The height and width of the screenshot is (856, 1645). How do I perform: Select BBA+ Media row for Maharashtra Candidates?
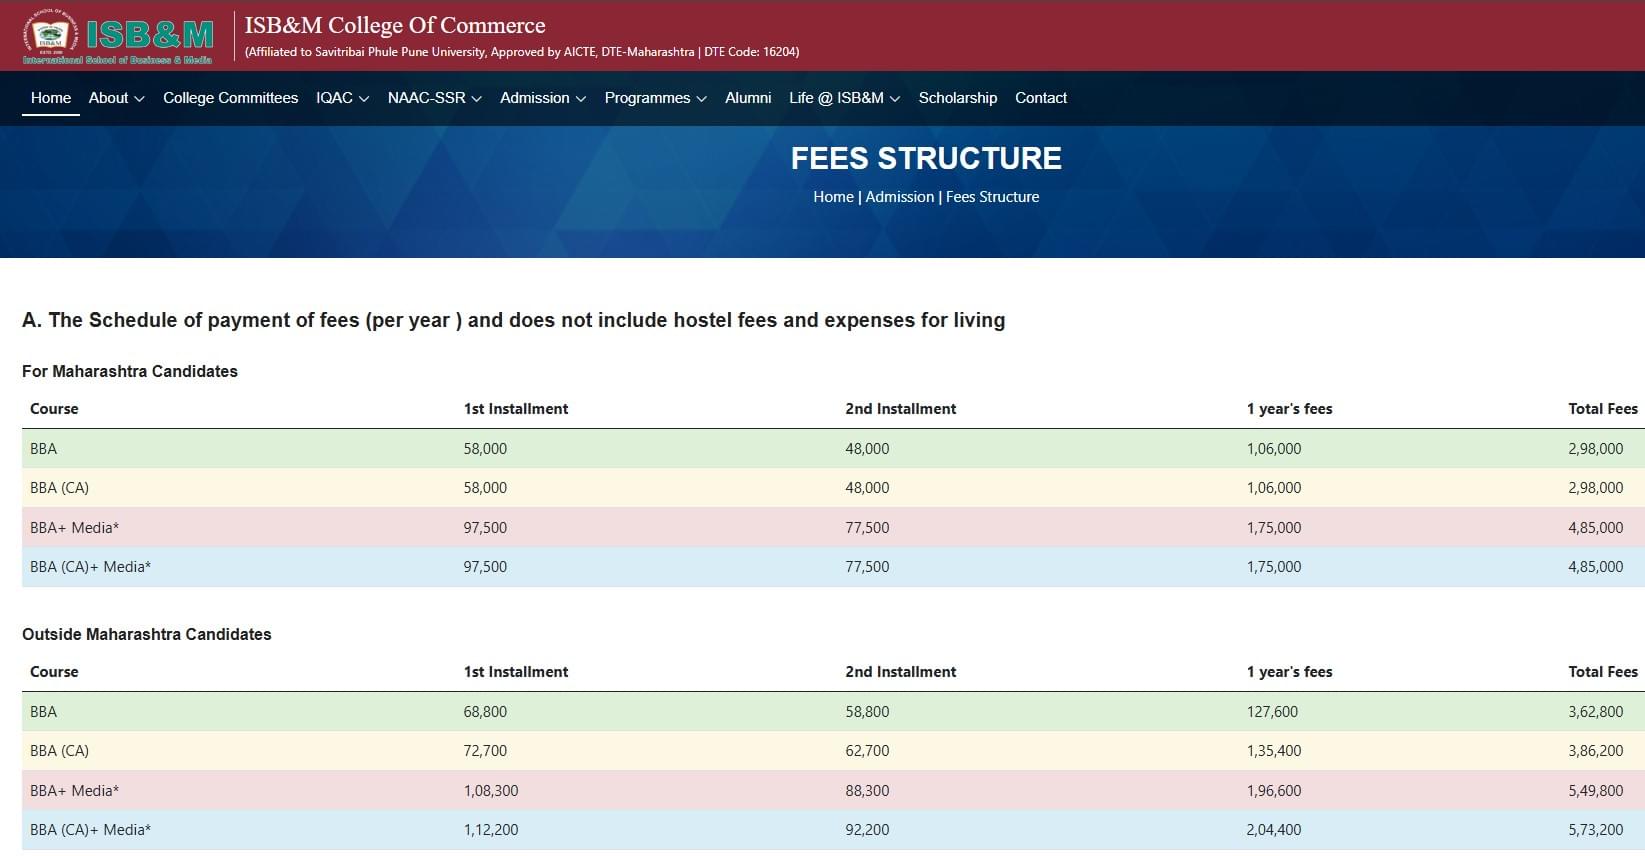click(74, 528)
